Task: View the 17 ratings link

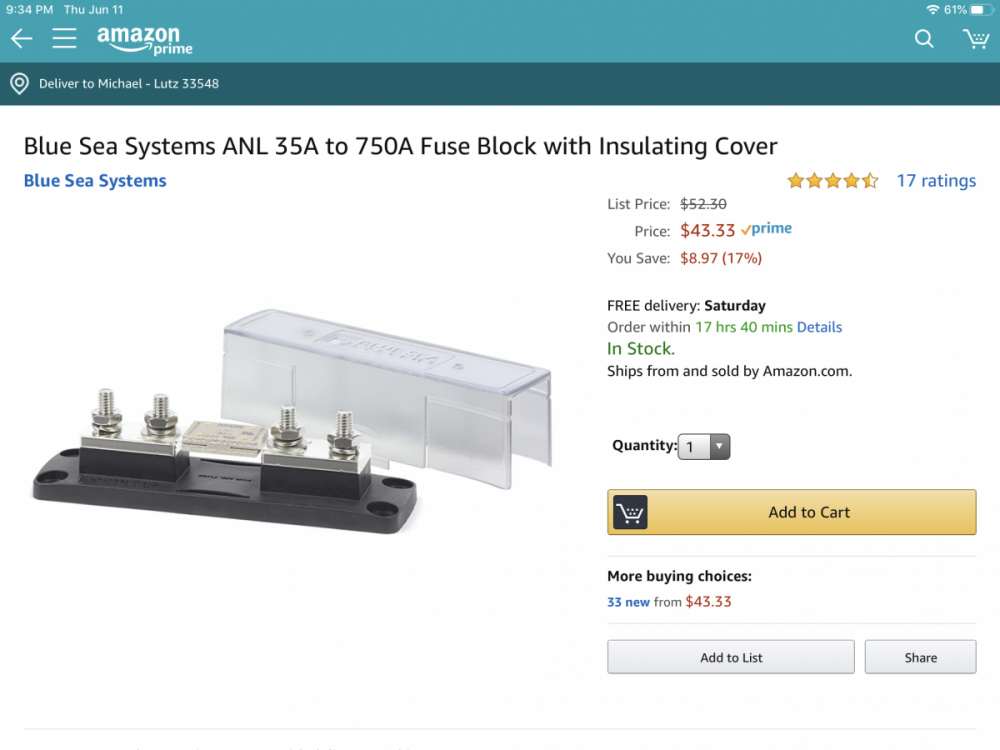Action: point(936,181)
